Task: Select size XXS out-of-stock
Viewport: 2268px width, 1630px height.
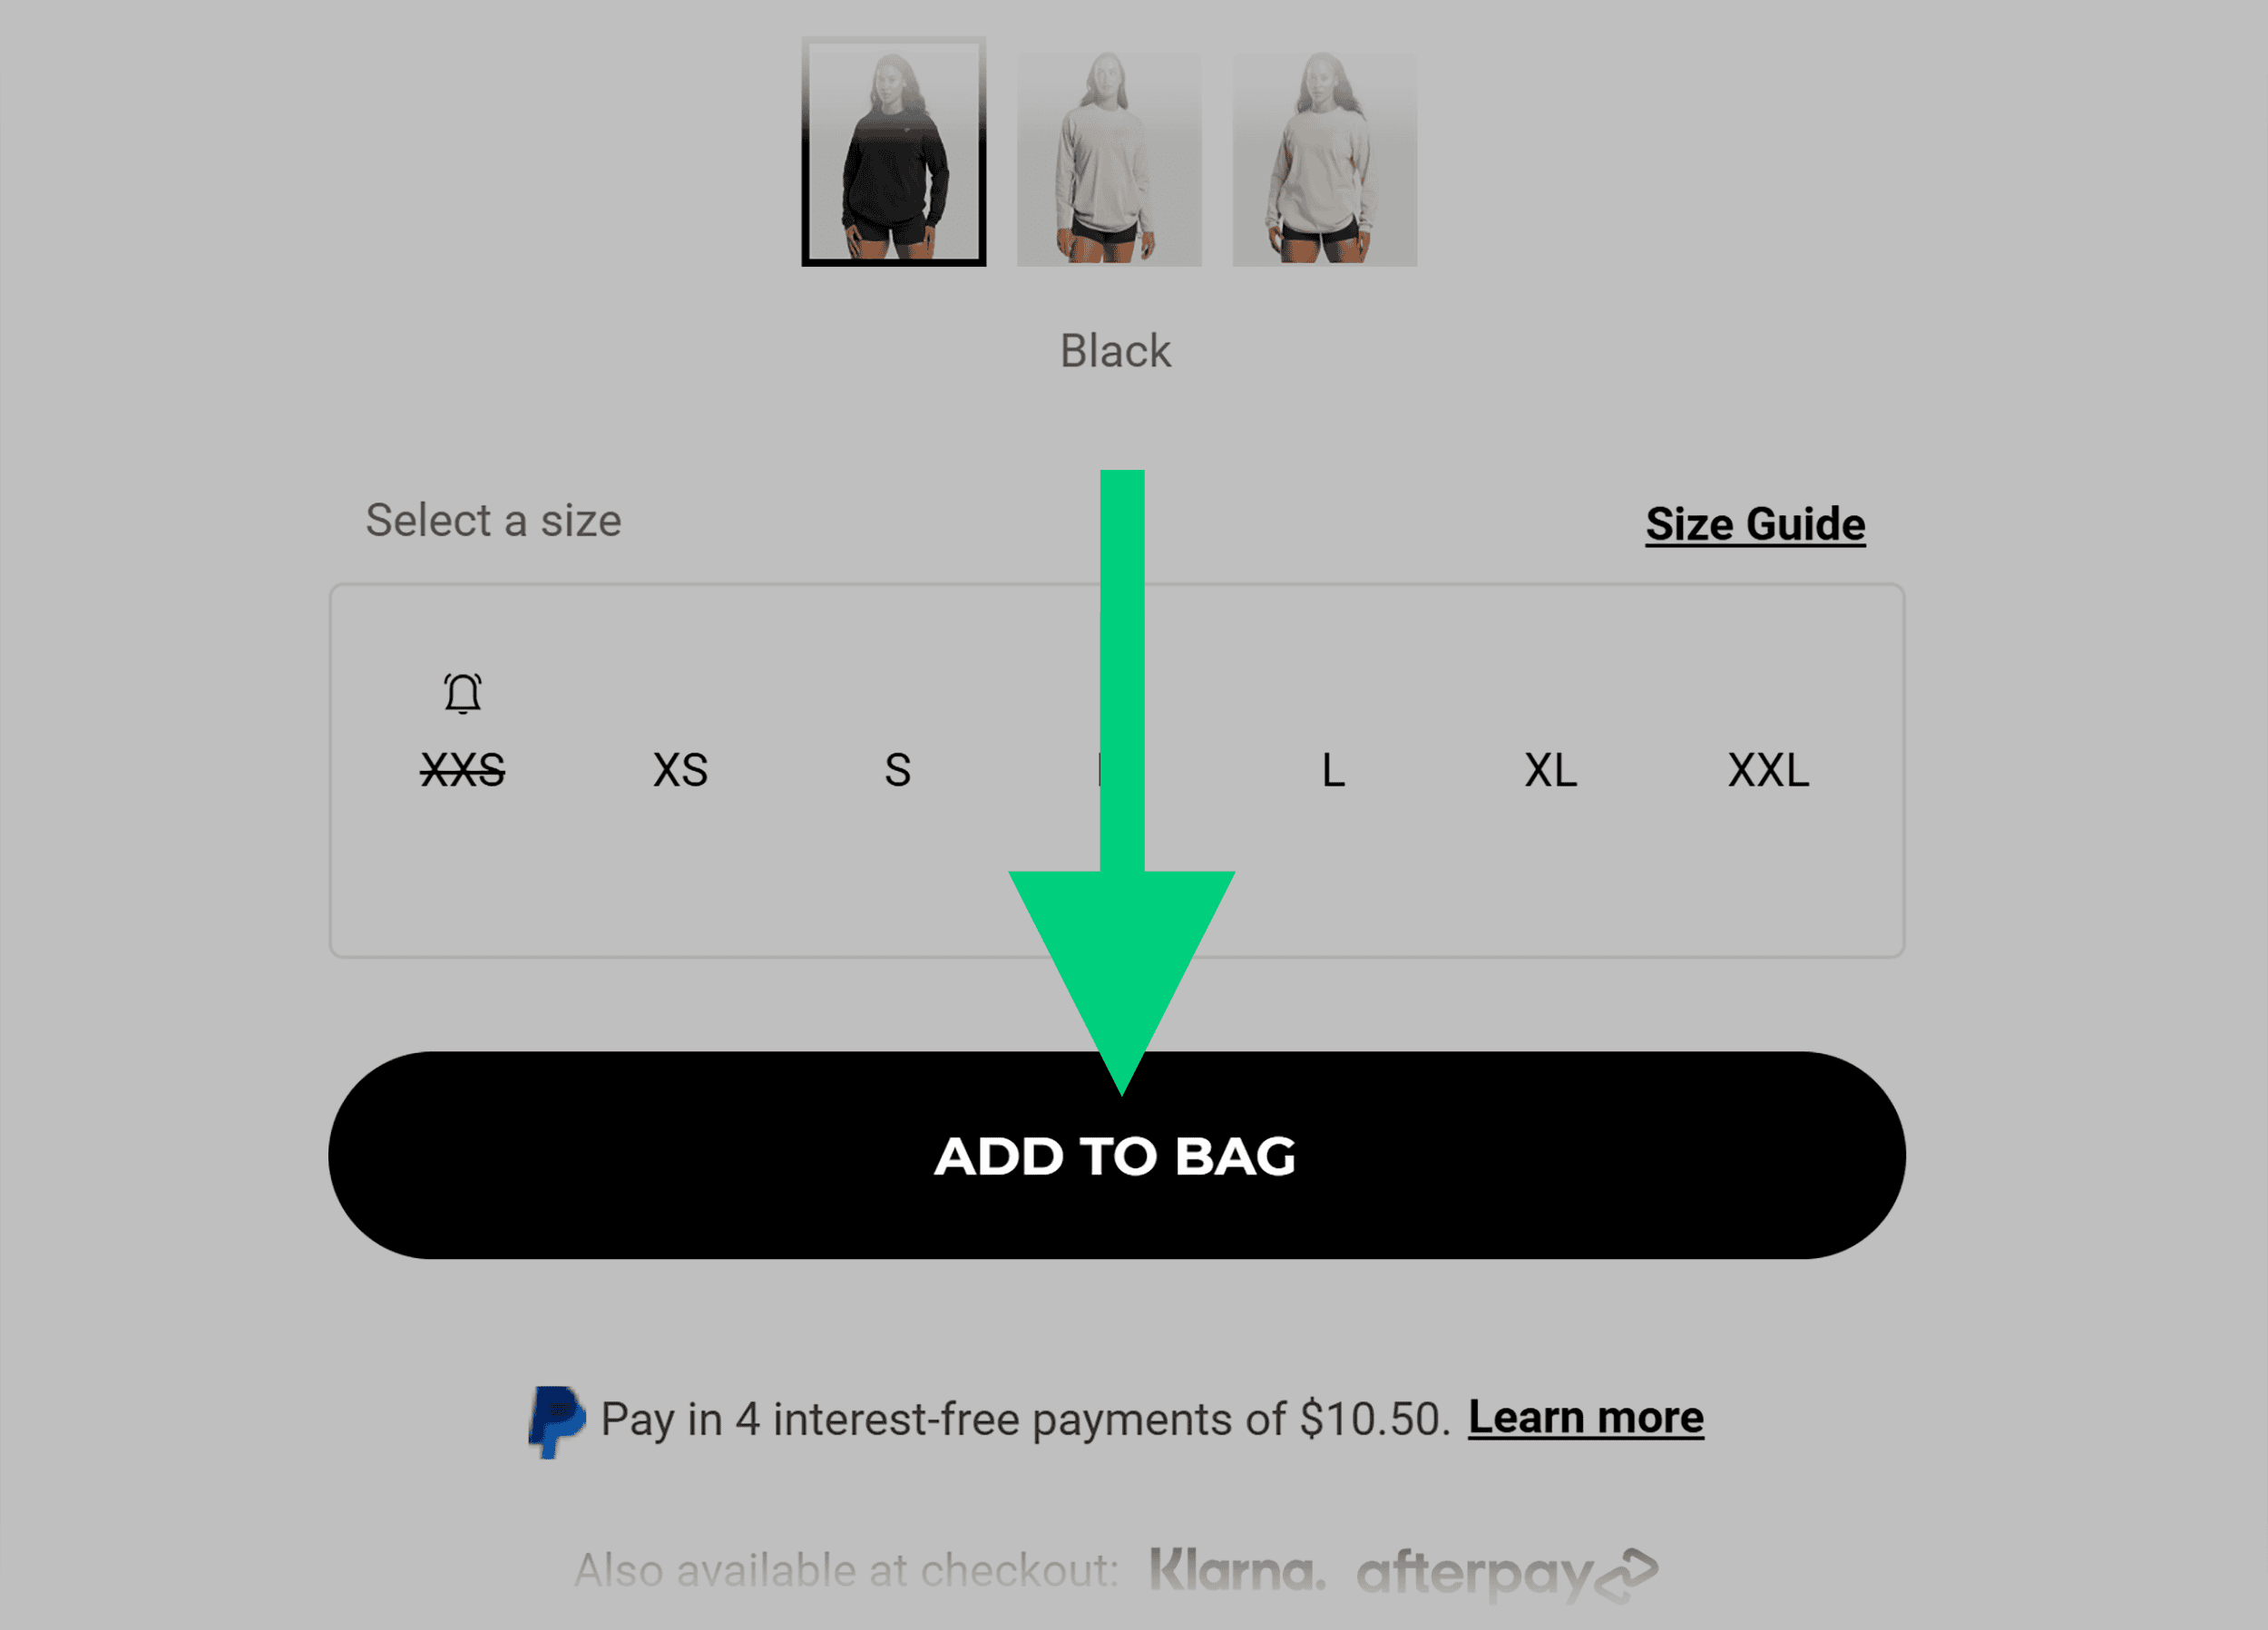Action: pos(462,767)
